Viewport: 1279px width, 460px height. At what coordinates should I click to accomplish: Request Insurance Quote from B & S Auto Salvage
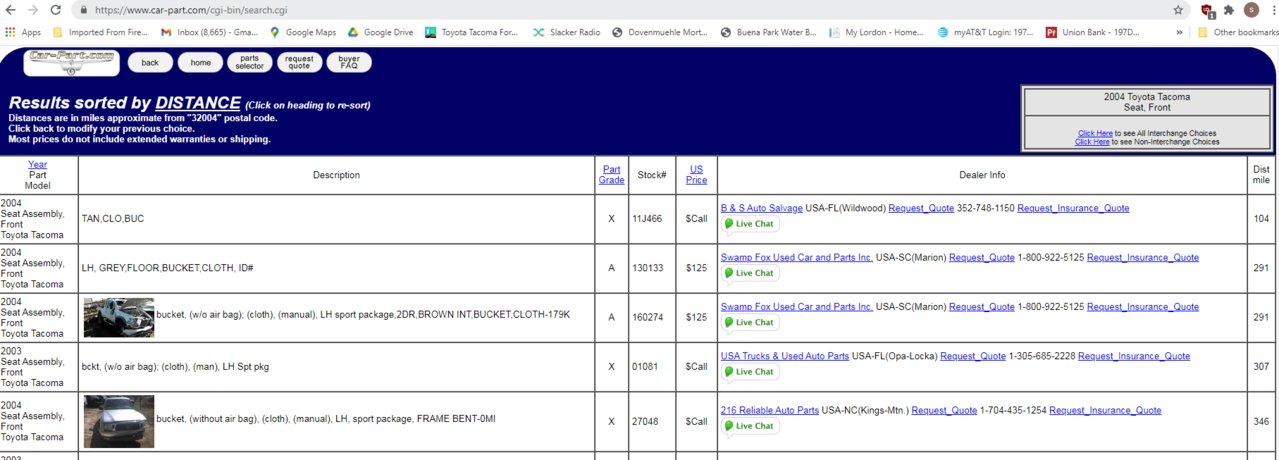coord(1073,208)
